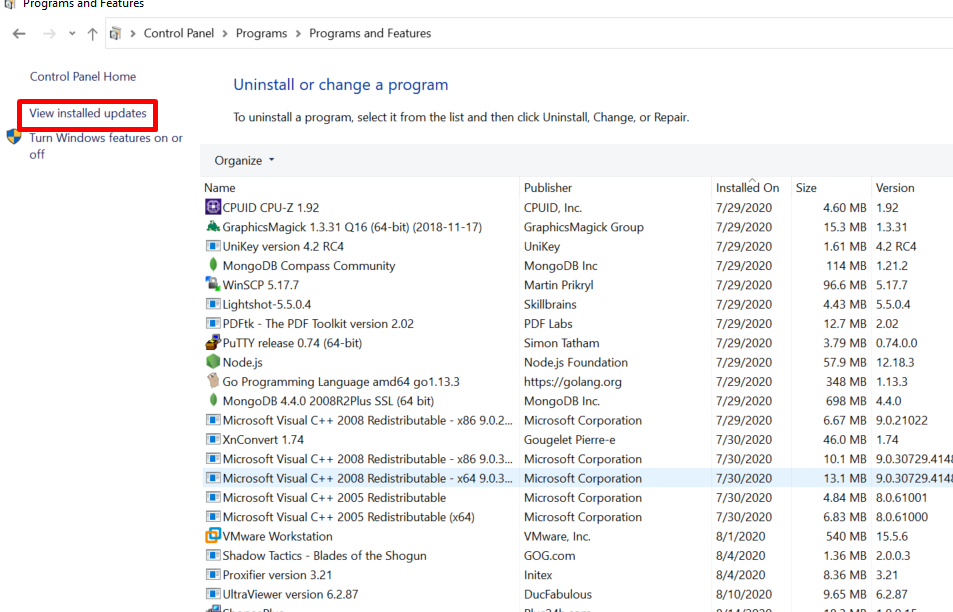Image resolution: width=953 pixels, height=612 pixels.
Task: Click the UltraViewer version 6.2.87 icon
Action: (213, 594)
